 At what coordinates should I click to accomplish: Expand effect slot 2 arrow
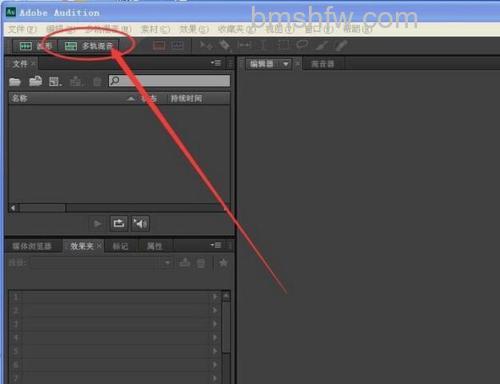pos(215,310)
